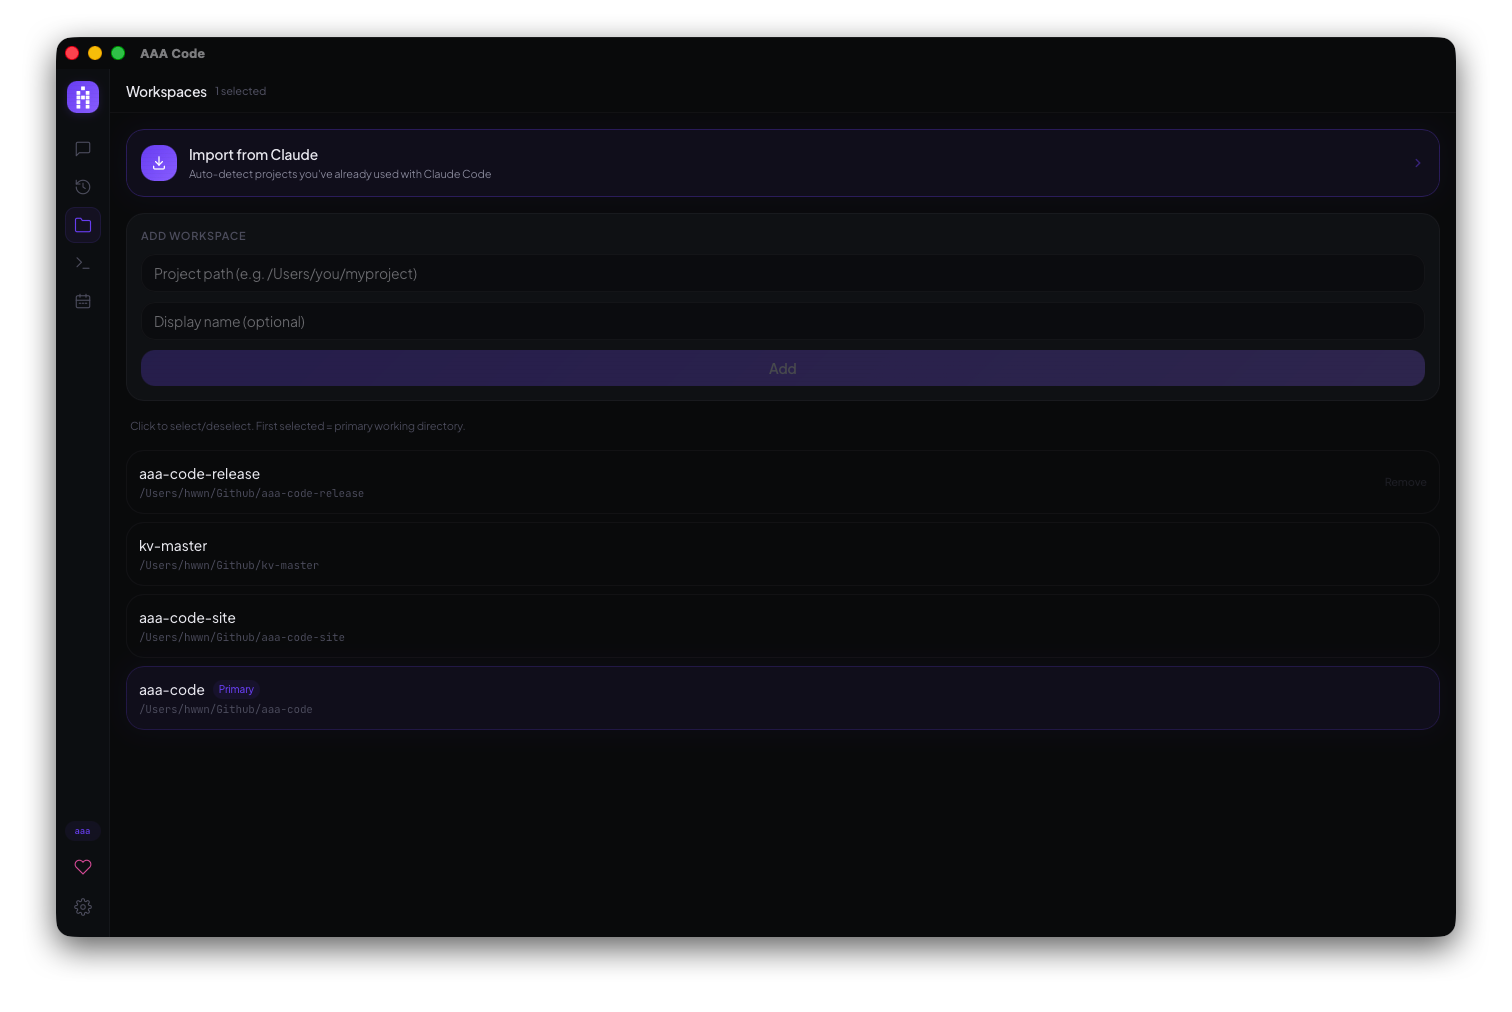
Task: Click the path /Users/hwwn/Github/aaa-code-release
Action: (251, 494)
